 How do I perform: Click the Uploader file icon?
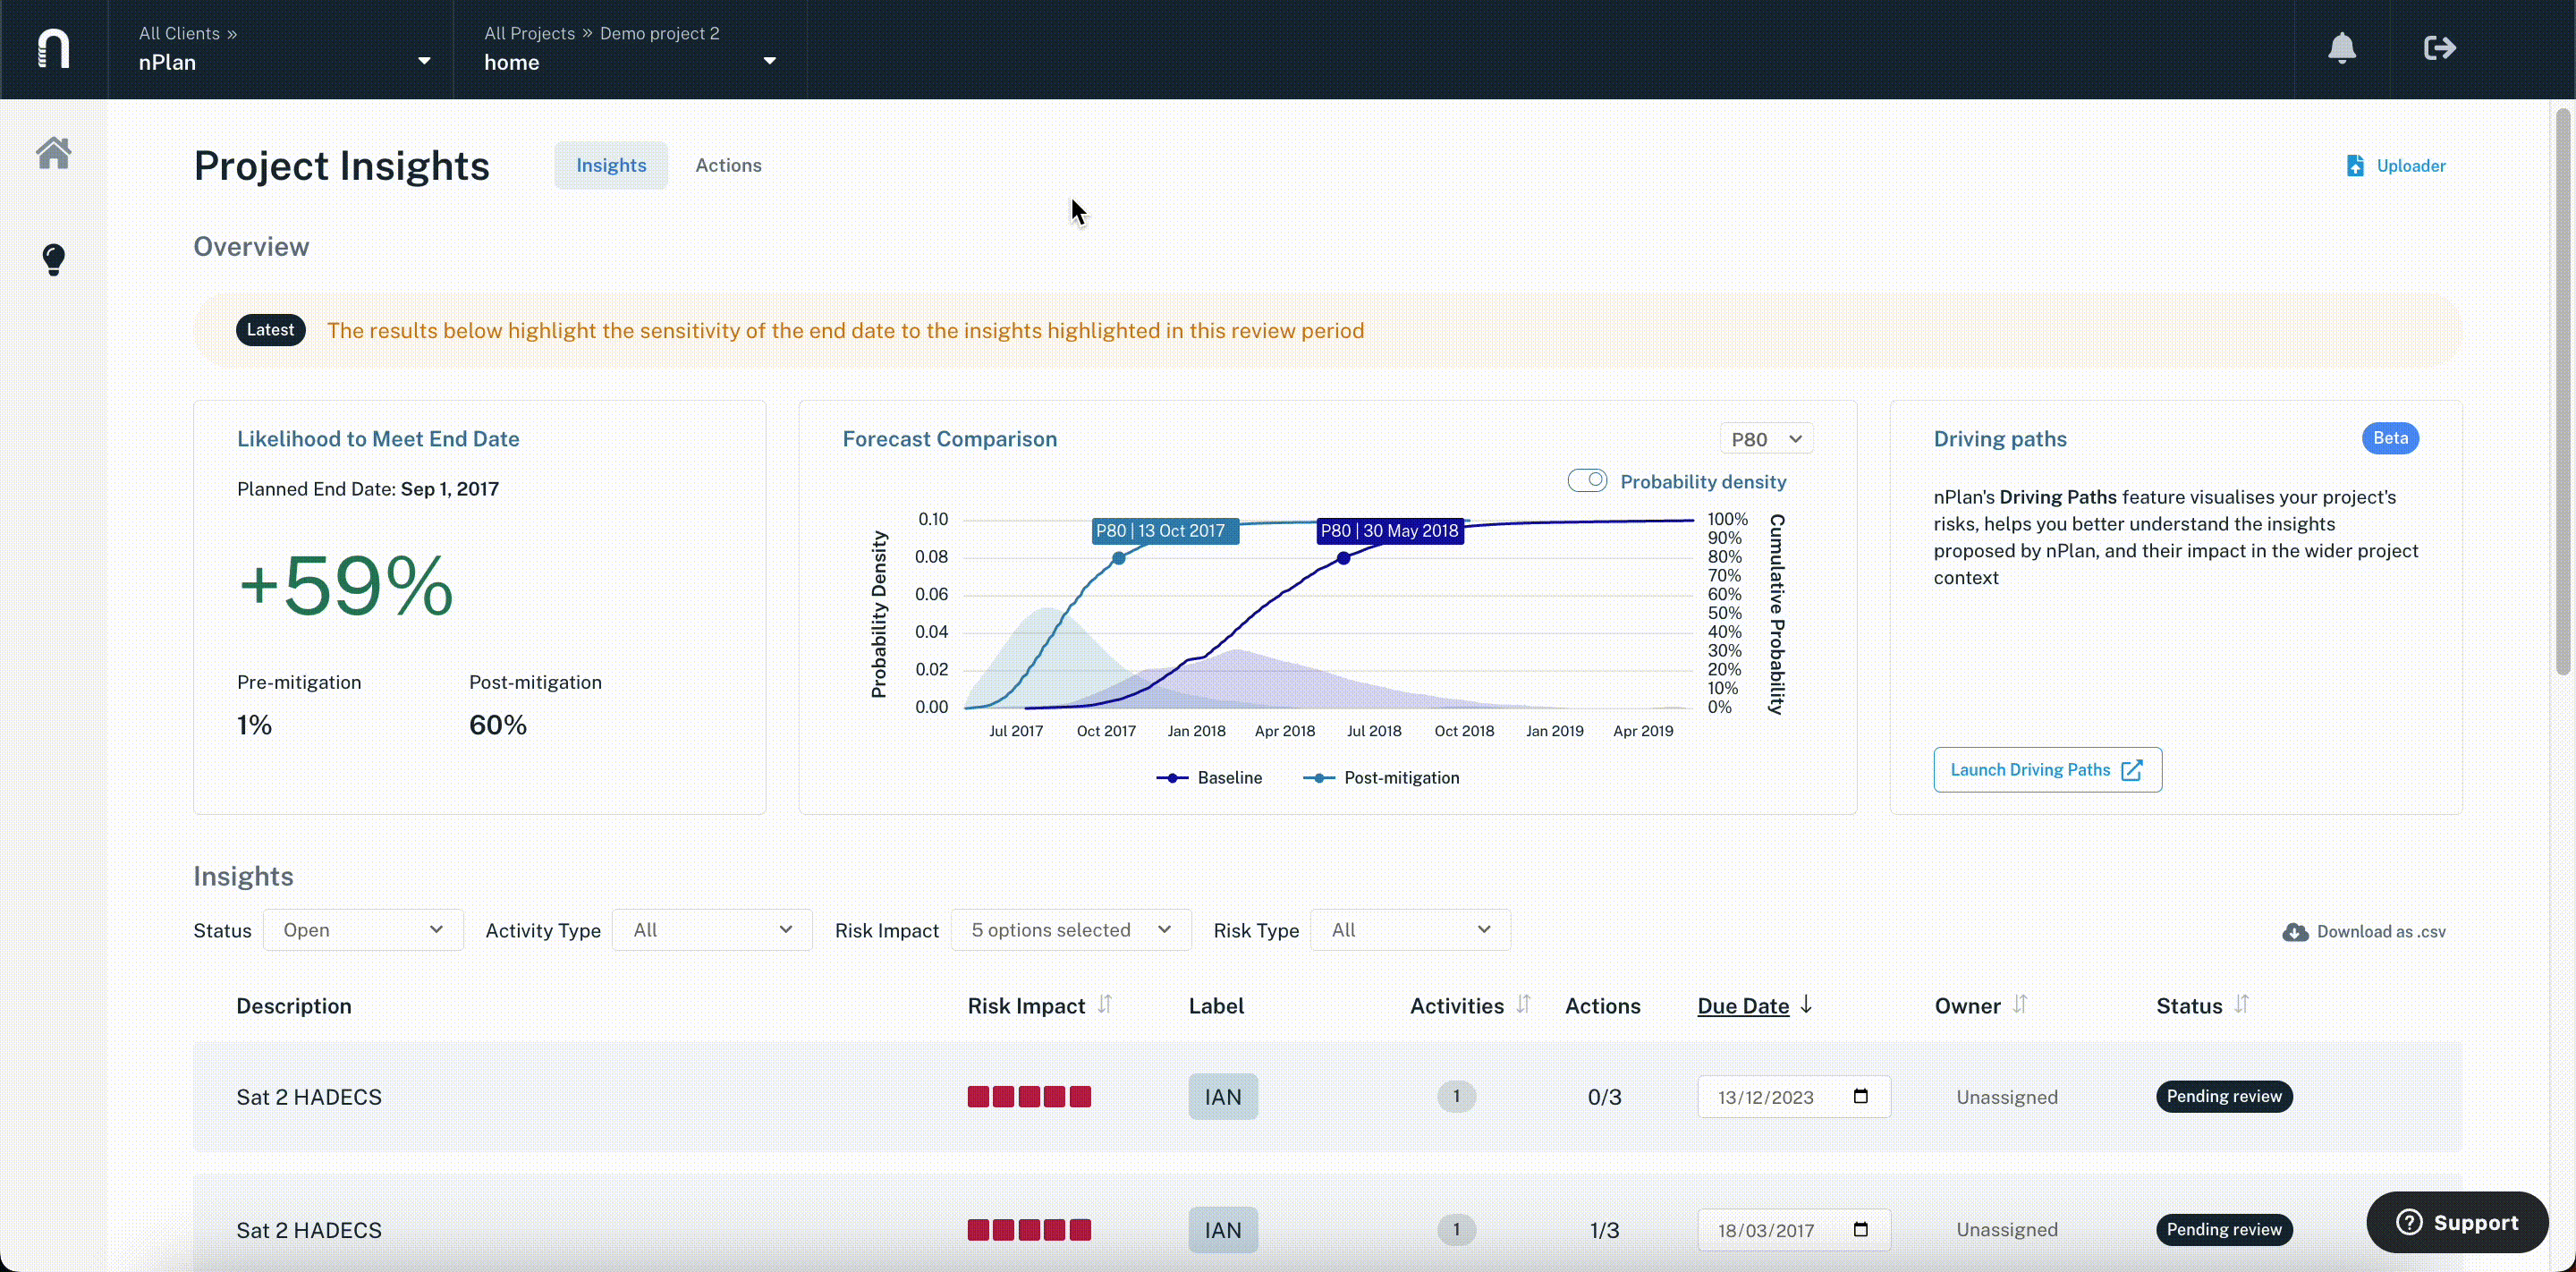2355,166
